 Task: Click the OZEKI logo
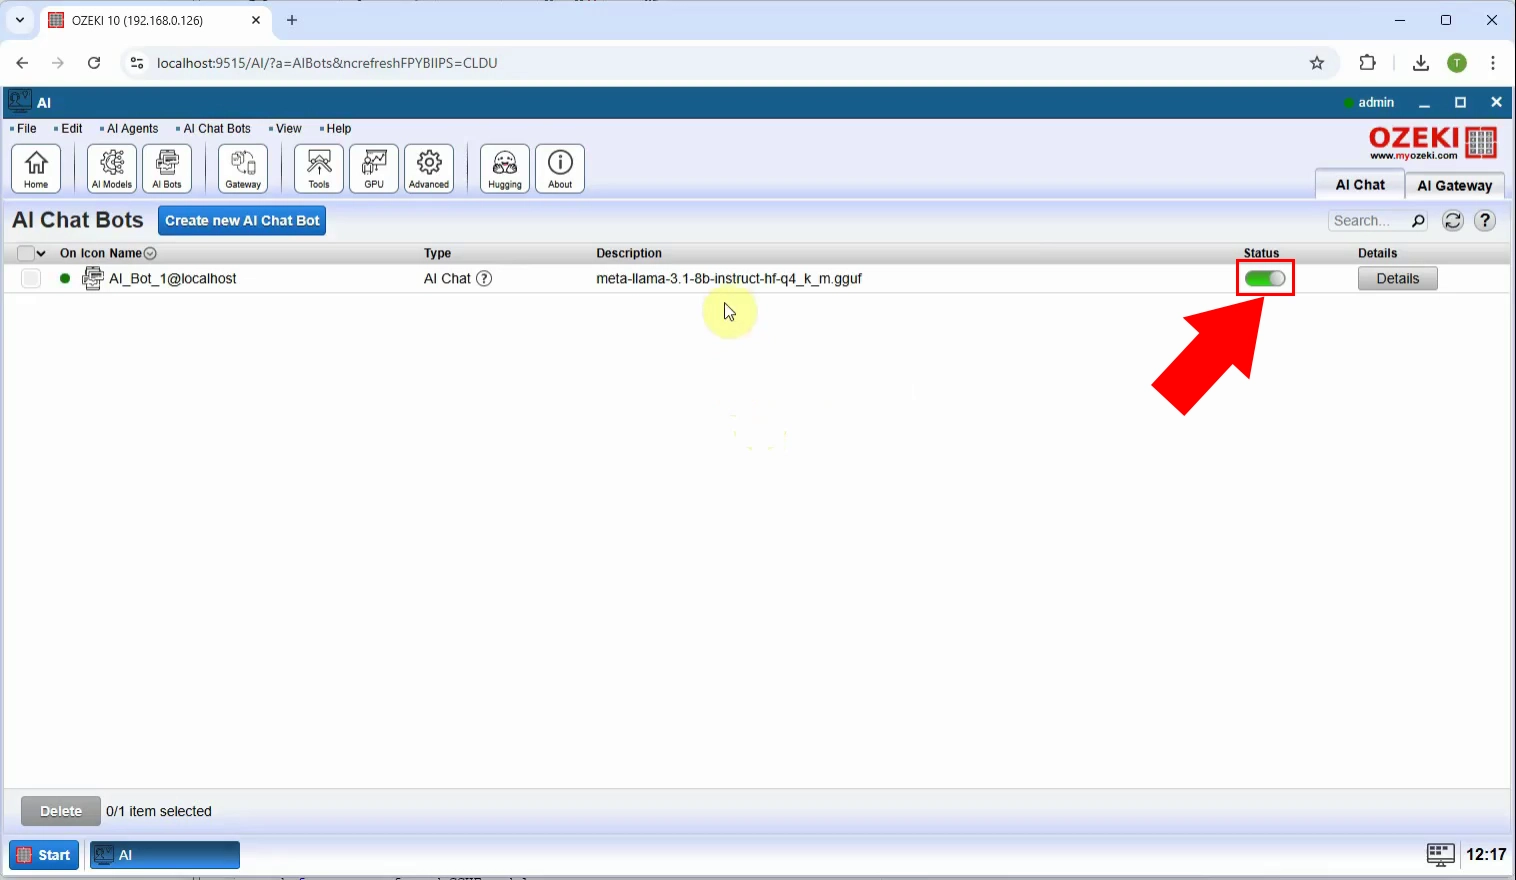[x=1432, y=143]
